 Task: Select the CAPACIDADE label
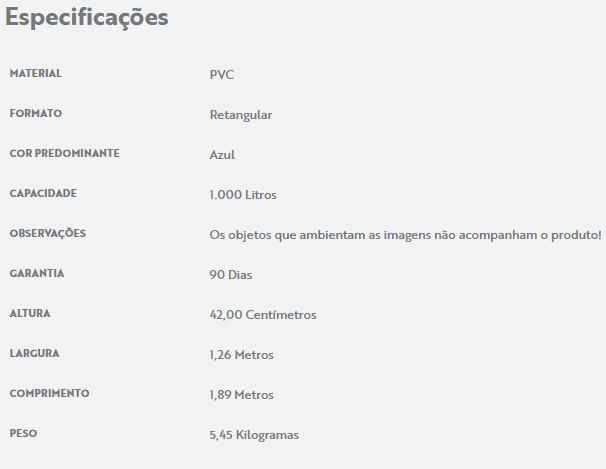[43, 193]
